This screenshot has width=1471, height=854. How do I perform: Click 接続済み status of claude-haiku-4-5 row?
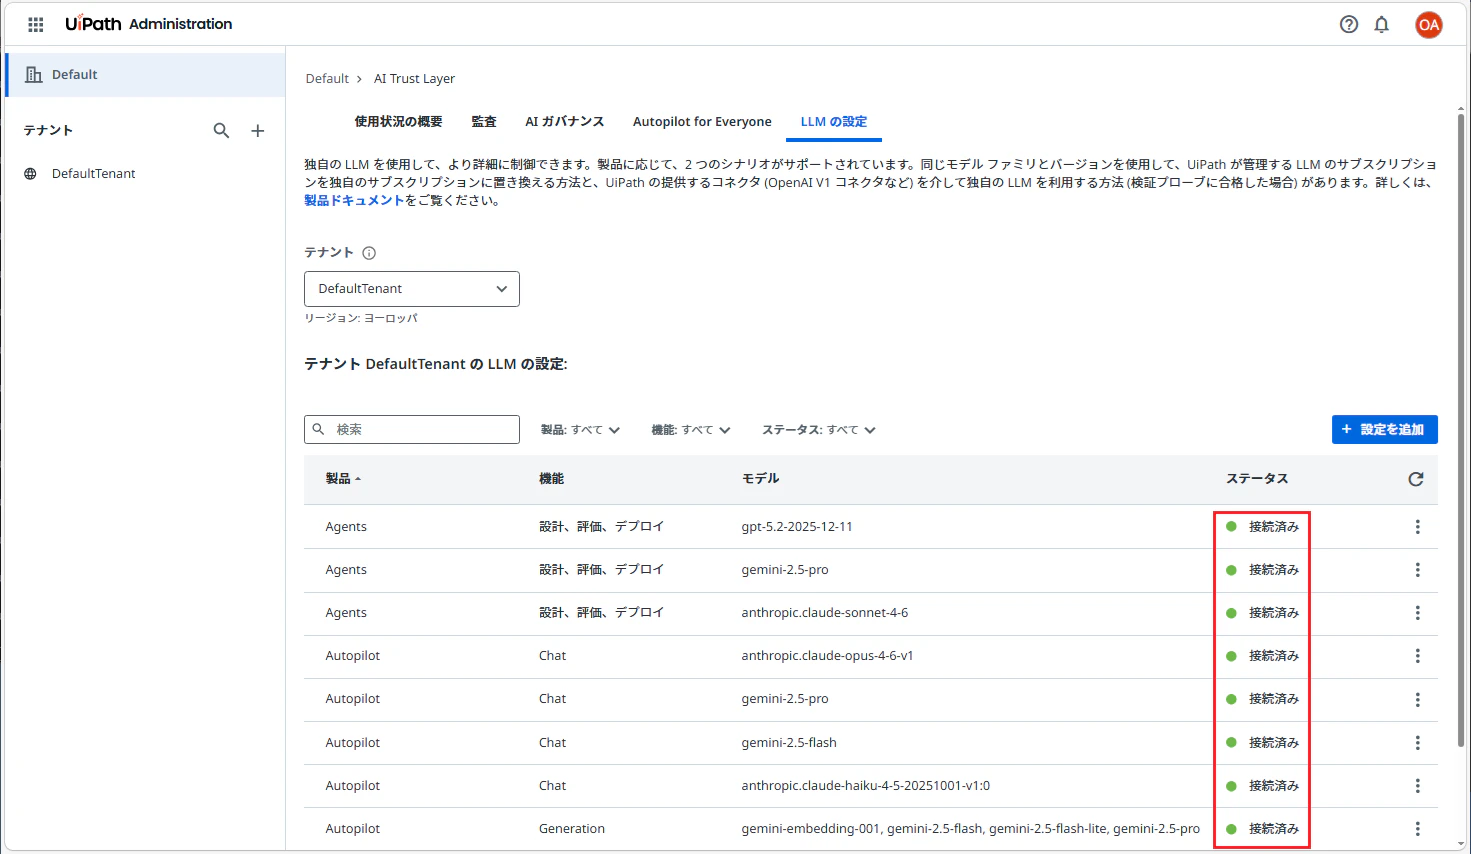(1262, 786)
